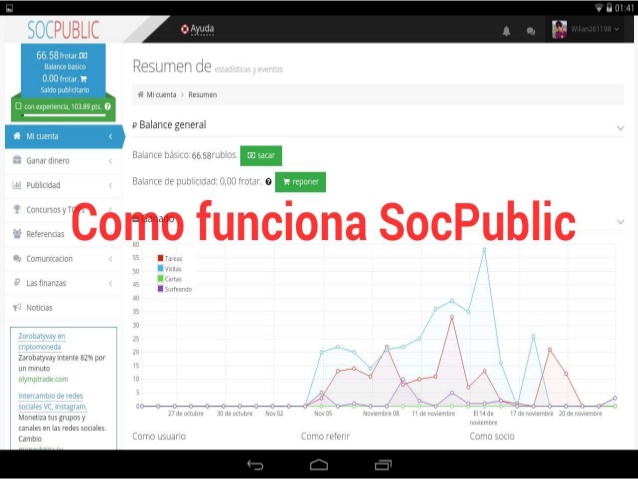
Task: Open Noticias from the sidebar
Action: [x=39, y=308]
